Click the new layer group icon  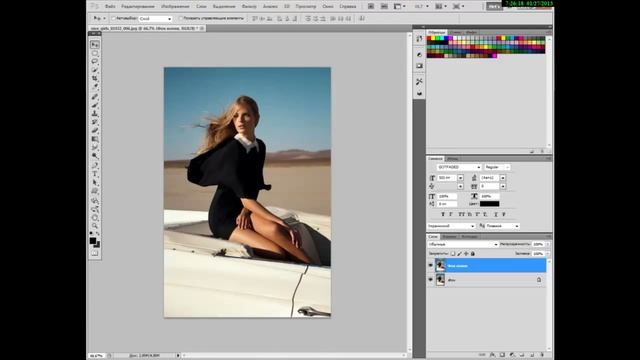522,355
